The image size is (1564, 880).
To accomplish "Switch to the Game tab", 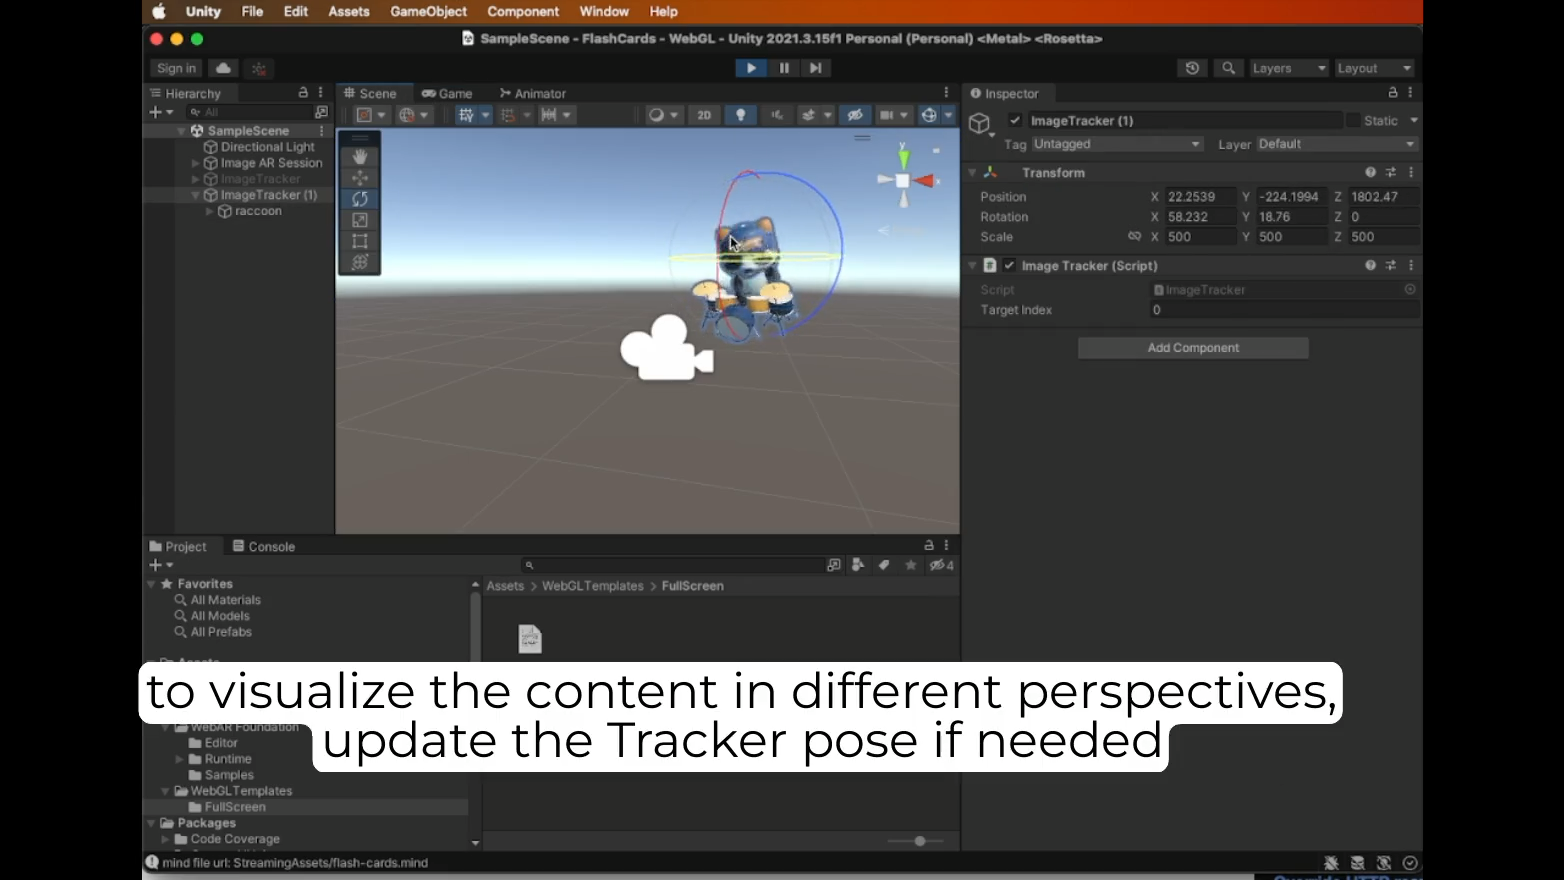I will (x=447, y=93).
